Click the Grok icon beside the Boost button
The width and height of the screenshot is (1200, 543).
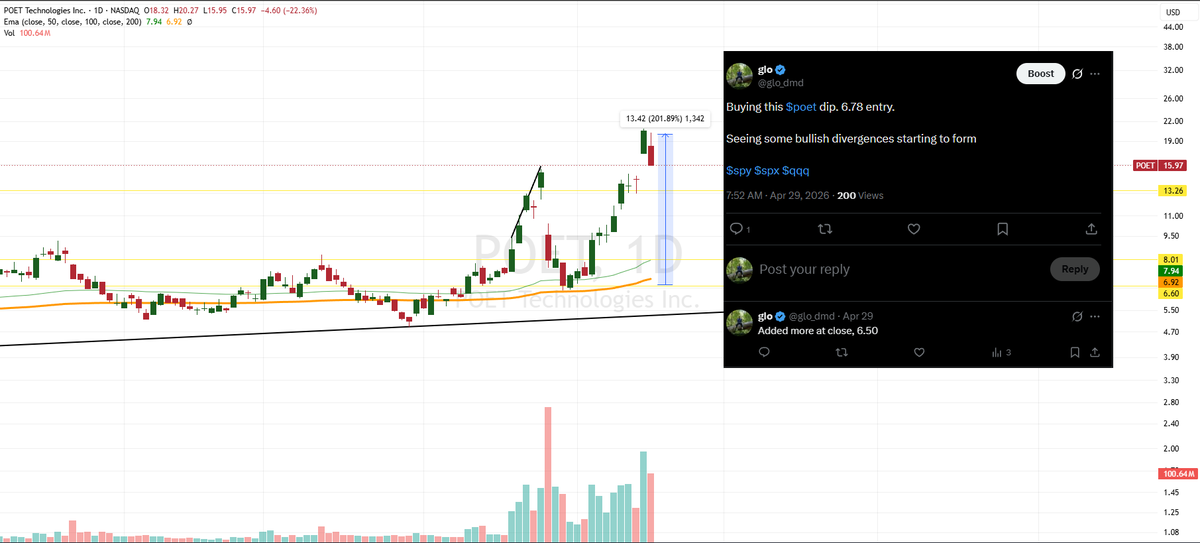[x=1077, y=73]
